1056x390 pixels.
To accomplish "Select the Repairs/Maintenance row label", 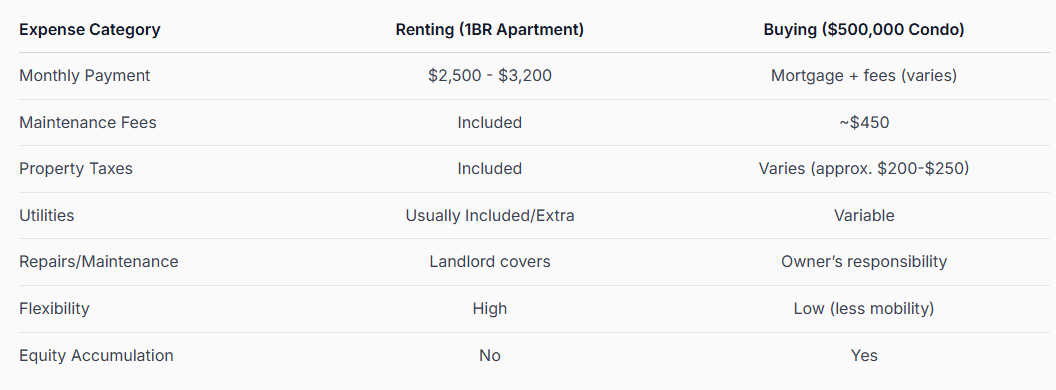I will 99,261.
